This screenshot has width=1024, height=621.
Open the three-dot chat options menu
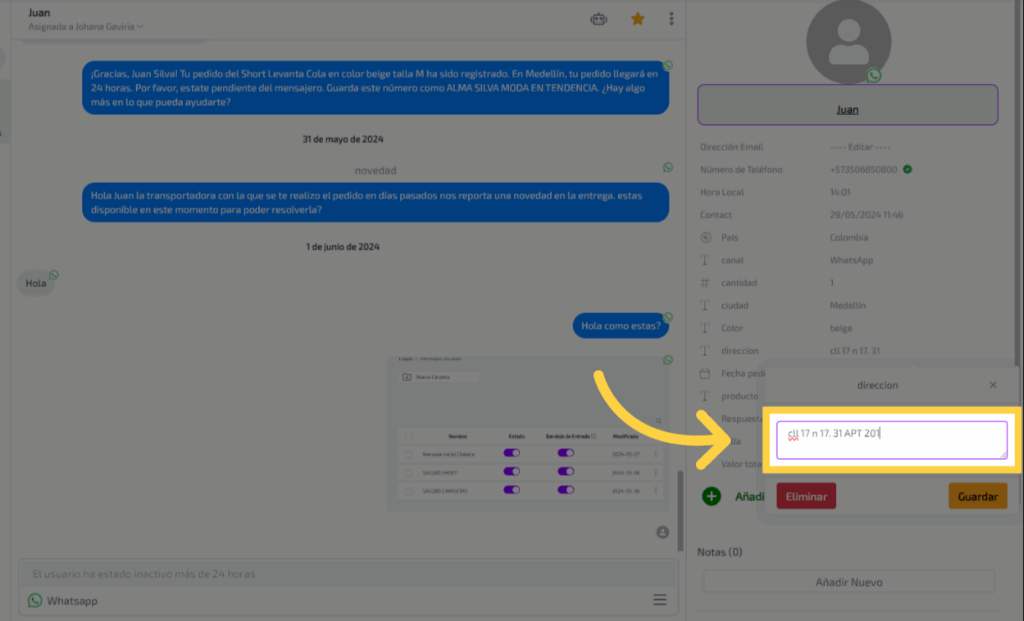tap(671, 18)
